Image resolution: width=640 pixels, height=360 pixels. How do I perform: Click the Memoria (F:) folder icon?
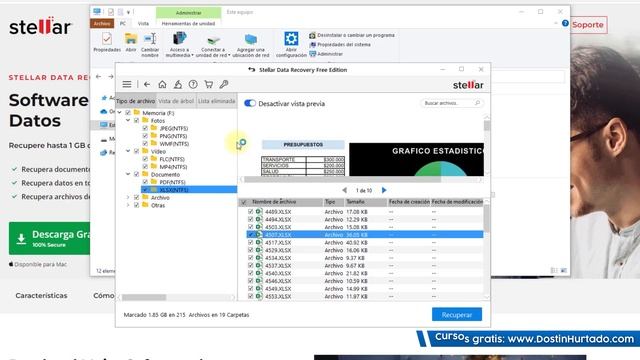pos(137,113)
